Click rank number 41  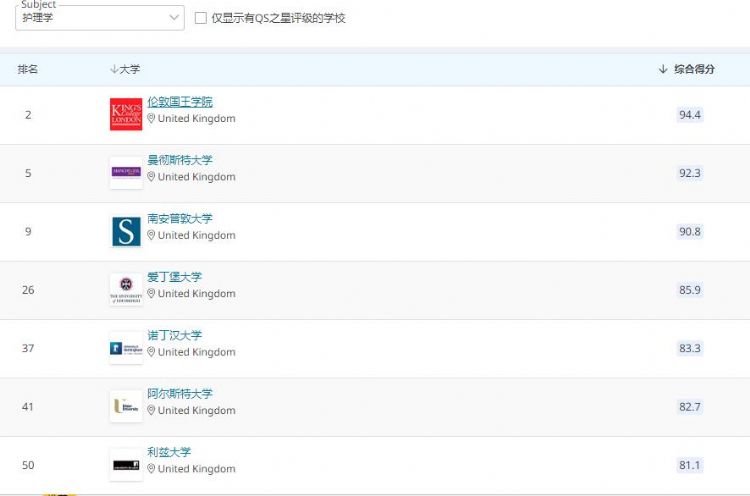pyautogui.click(x=28, y=407)
